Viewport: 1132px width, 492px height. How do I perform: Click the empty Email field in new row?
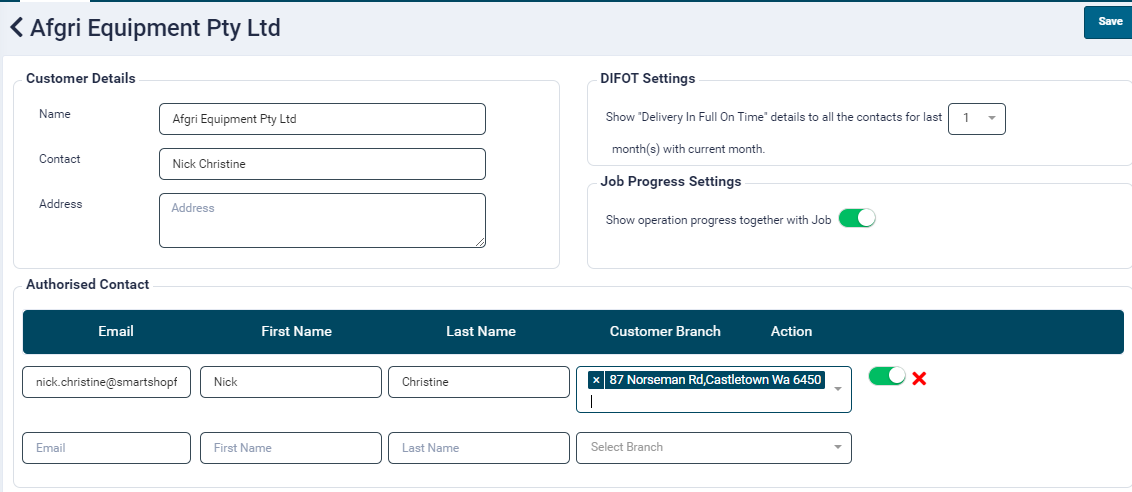coord(106,448)
